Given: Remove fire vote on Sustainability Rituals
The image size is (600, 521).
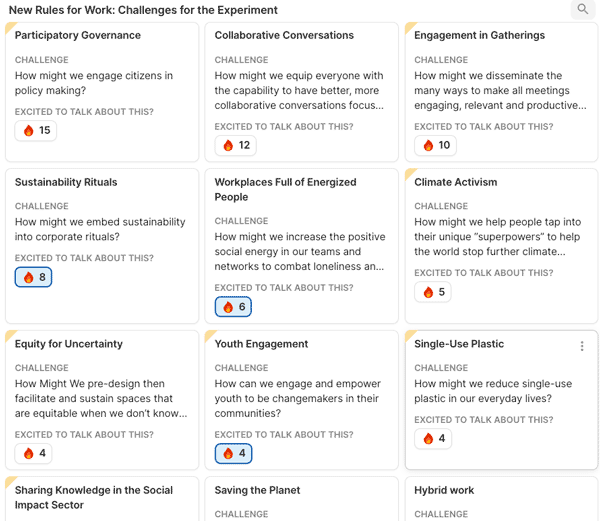Looking at the screenshot, I should pos(33,277).
